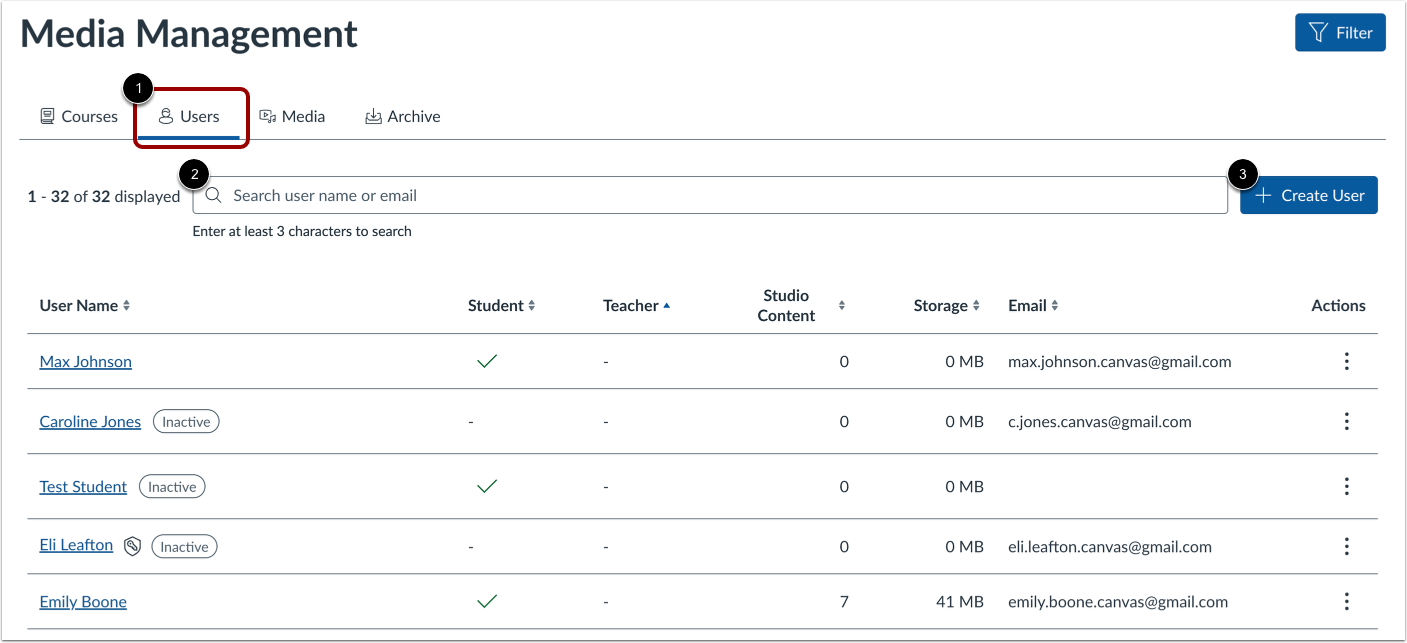Open Max Johnson's user profile link
Screen dimensions: 1407x643
click(x=86, y=362)
